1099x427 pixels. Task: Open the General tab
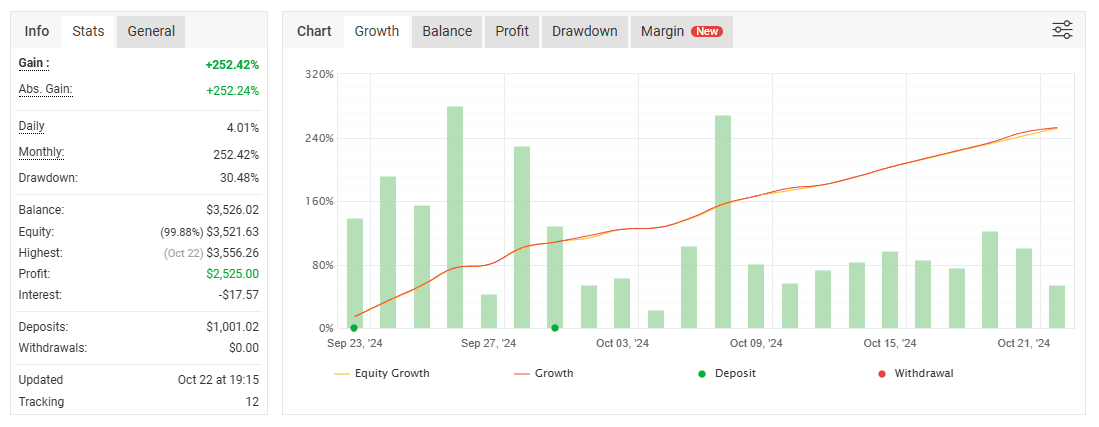coord(151,32)
